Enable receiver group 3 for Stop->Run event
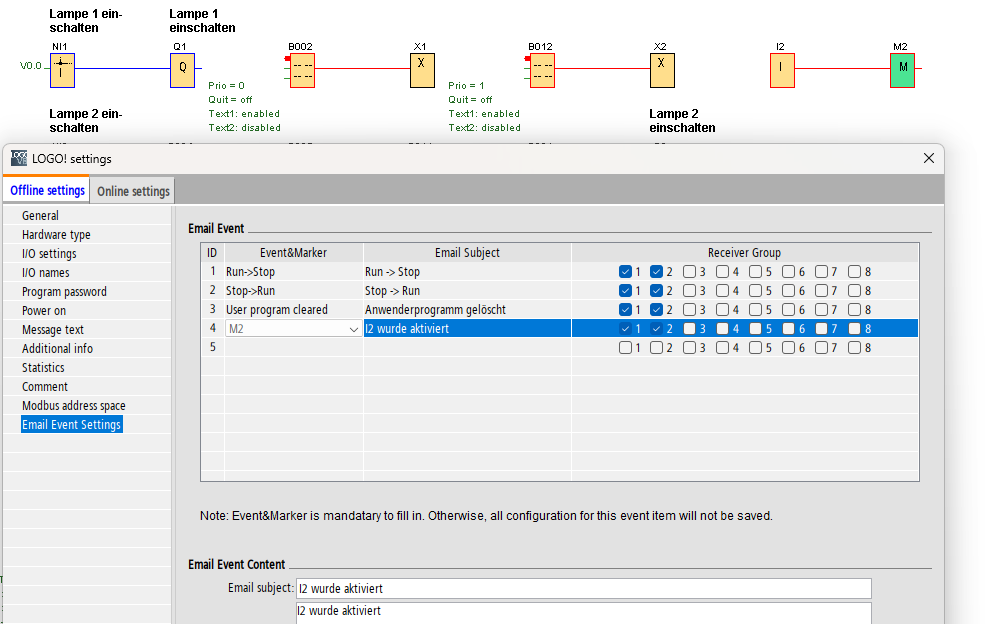The image size is (985, 624). click(x=689, y=291)
